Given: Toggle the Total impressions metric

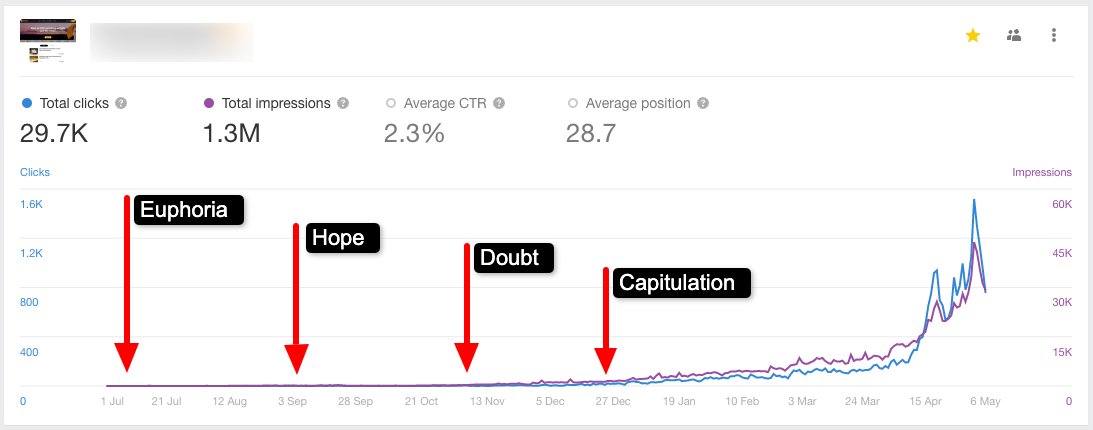Looking at the screenshot, I should pyautogui.click(x=267, y=103).
